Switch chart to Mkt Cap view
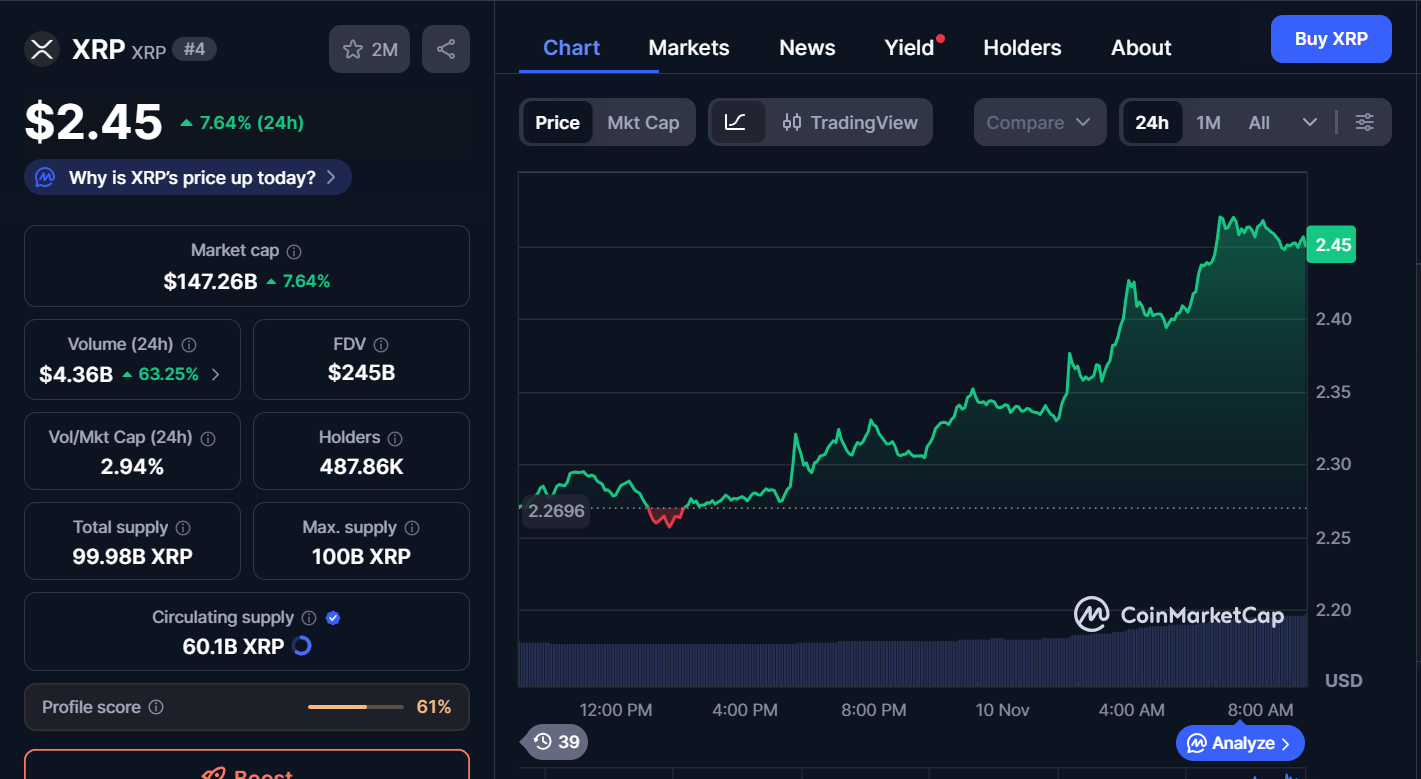 click(643, 122)
